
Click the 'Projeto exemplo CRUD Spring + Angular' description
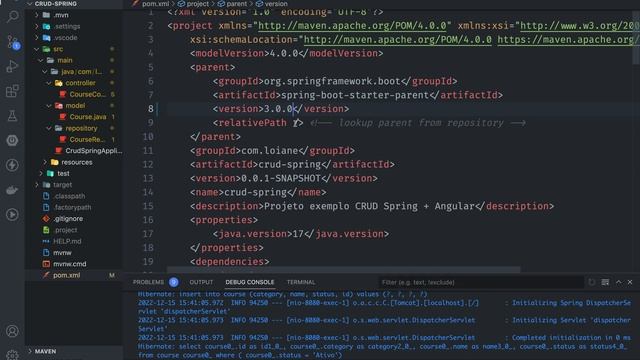(x=369, y=206)
